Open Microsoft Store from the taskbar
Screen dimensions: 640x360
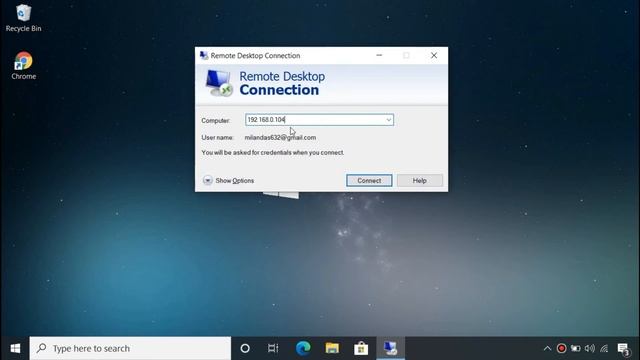361,348
